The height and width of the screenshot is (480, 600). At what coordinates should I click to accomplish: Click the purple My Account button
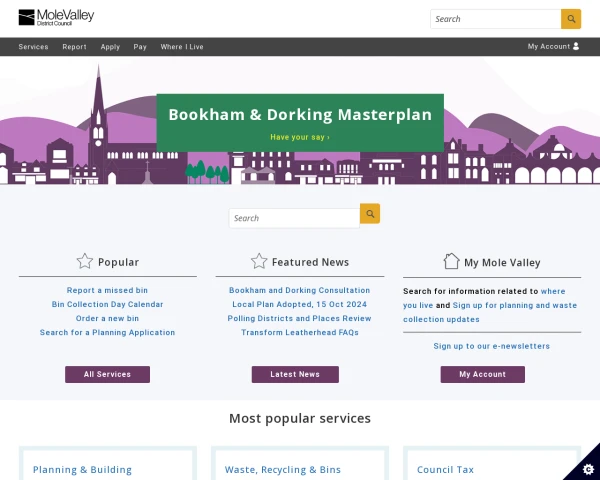click(483, 374)
